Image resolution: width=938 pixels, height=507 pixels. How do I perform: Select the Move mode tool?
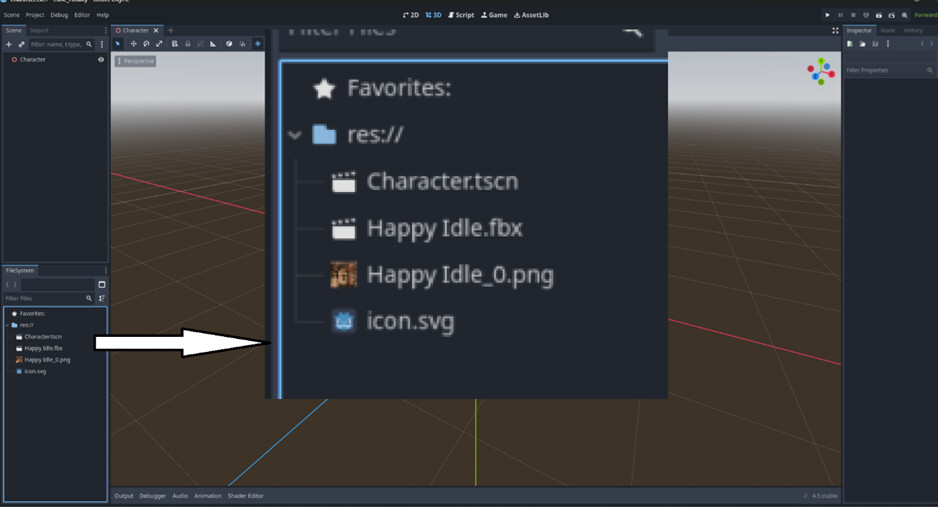(133, 44)
